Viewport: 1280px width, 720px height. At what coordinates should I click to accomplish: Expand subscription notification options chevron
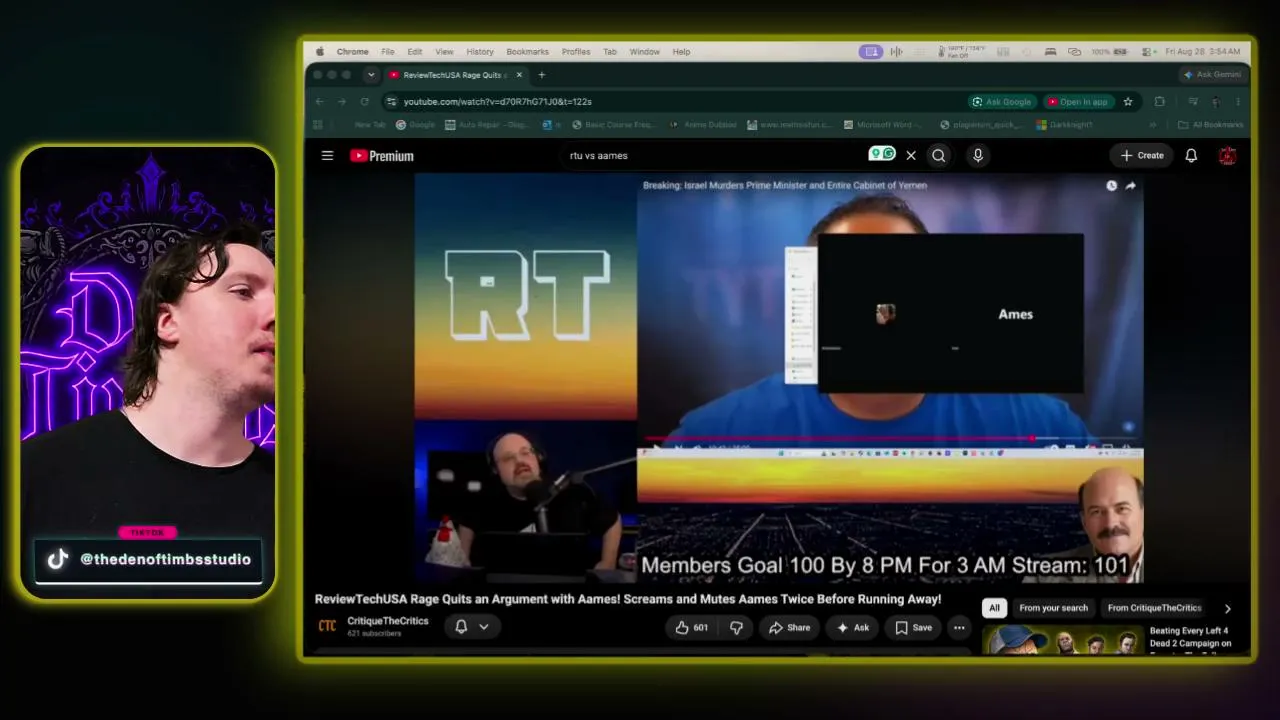[484, 626]
